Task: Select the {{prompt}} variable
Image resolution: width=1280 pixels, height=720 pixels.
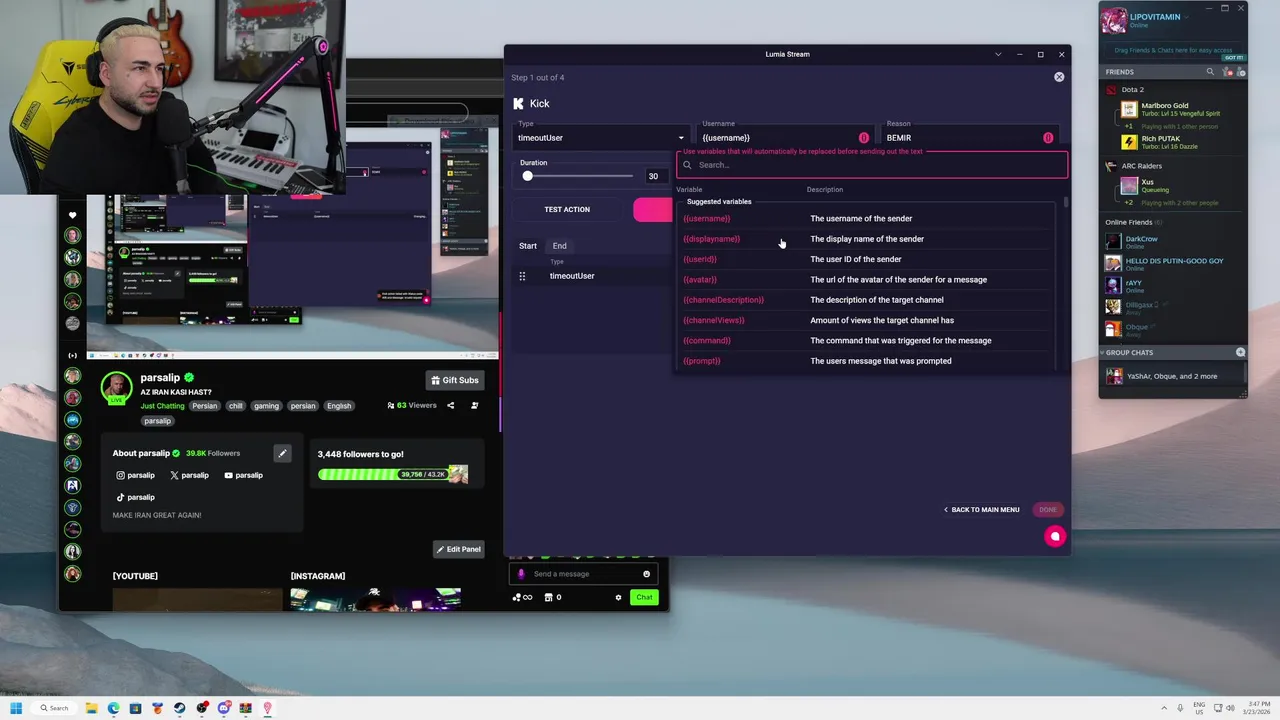Action: [702, 361]
